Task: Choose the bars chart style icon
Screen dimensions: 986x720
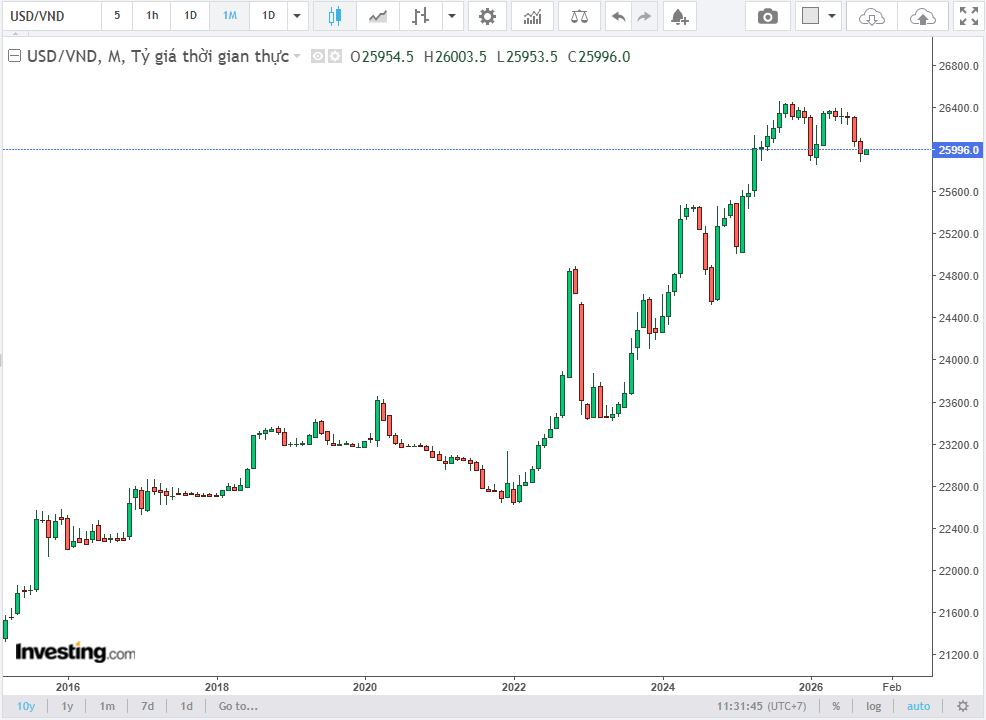Action: (x=420, y=16)
